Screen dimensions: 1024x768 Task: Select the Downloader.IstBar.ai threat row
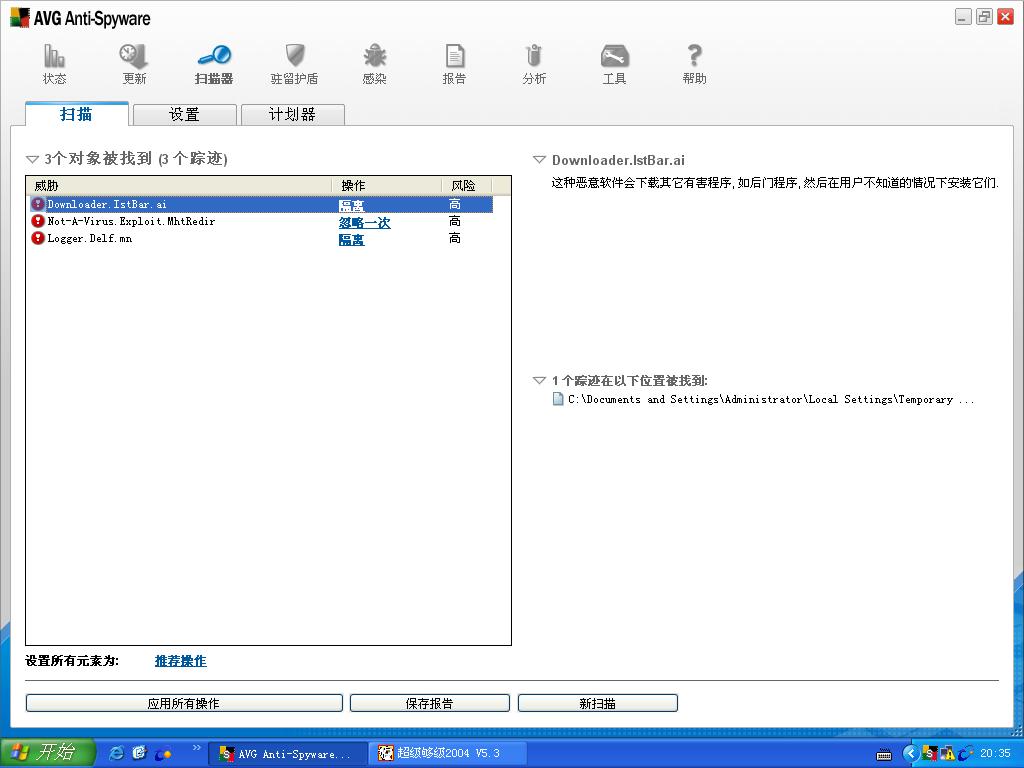tap(260, 204)
